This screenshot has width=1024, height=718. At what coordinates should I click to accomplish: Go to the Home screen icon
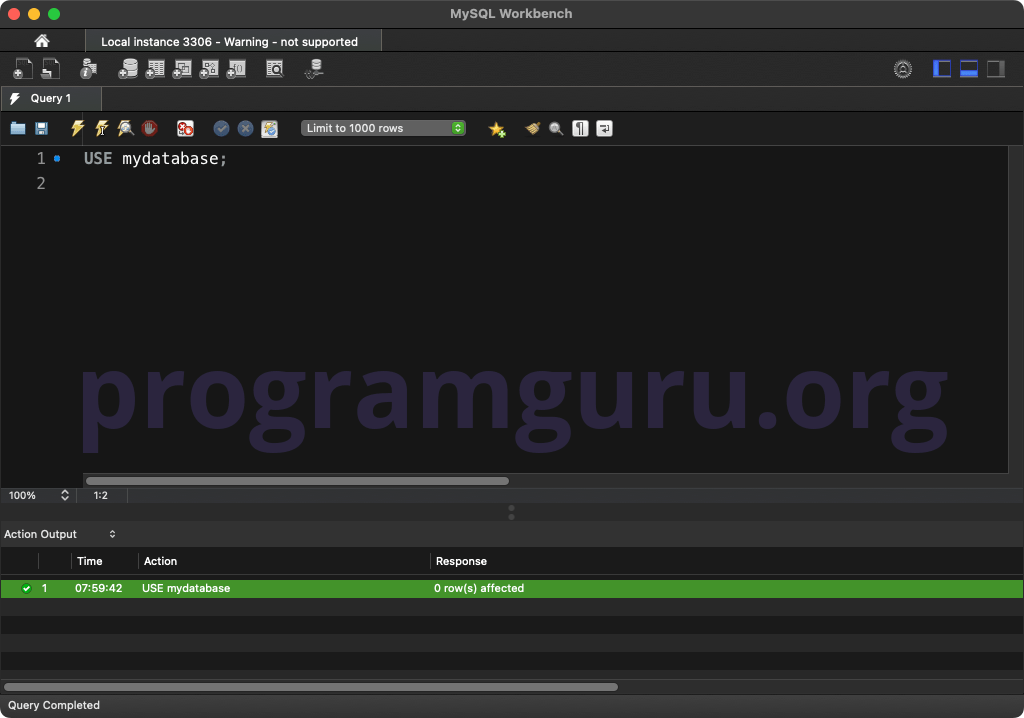tap(42, 41)
